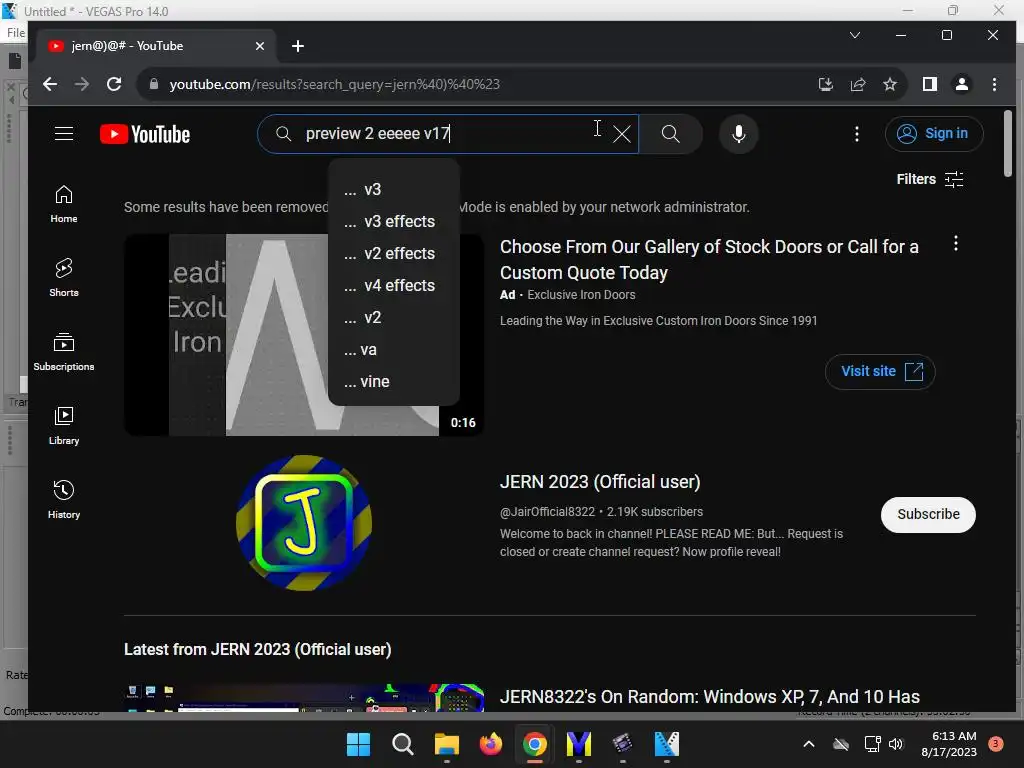Image resolution: width=1024 pixels, height=768 pixels.
Task: Select the "... v3" search suggestion
Action: pos(394,189)
